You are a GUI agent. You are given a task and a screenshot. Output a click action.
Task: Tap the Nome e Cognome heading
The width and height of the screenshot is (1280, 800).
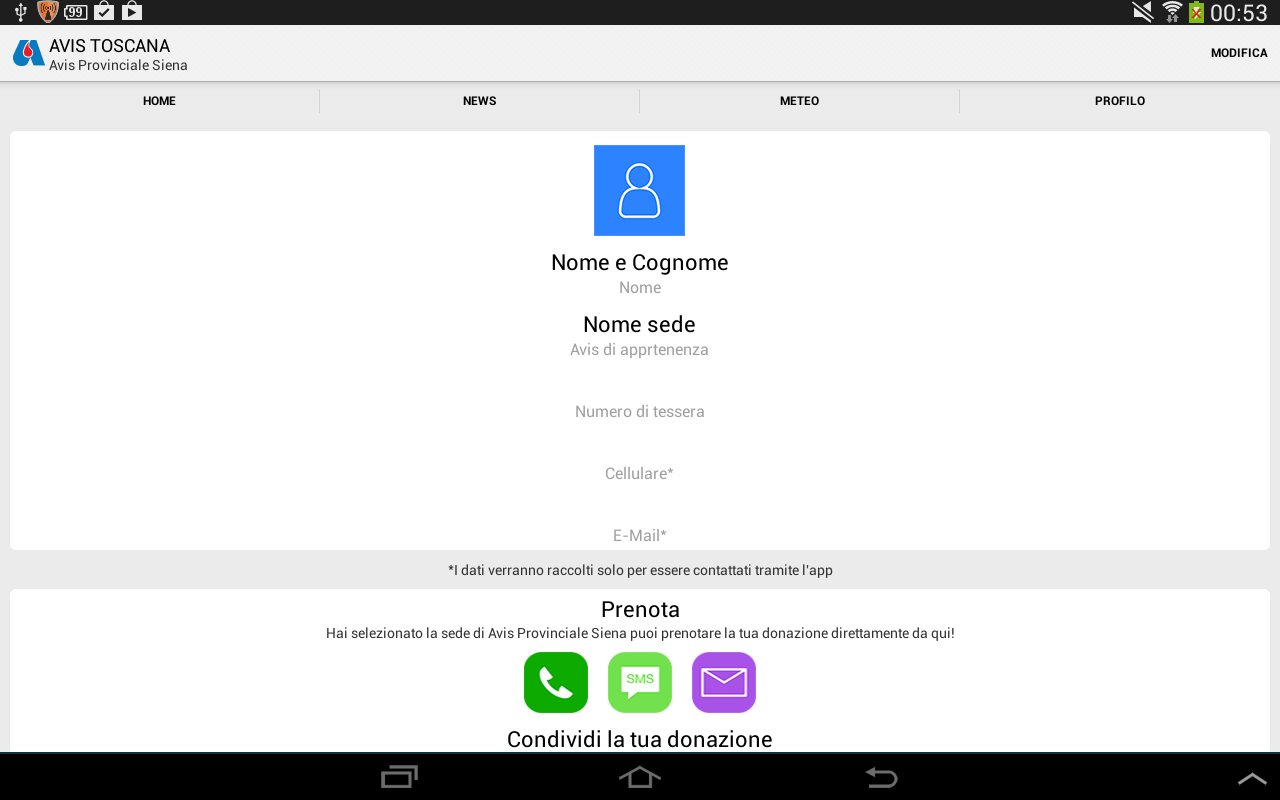pyautogui.click(x=640, y=262)
